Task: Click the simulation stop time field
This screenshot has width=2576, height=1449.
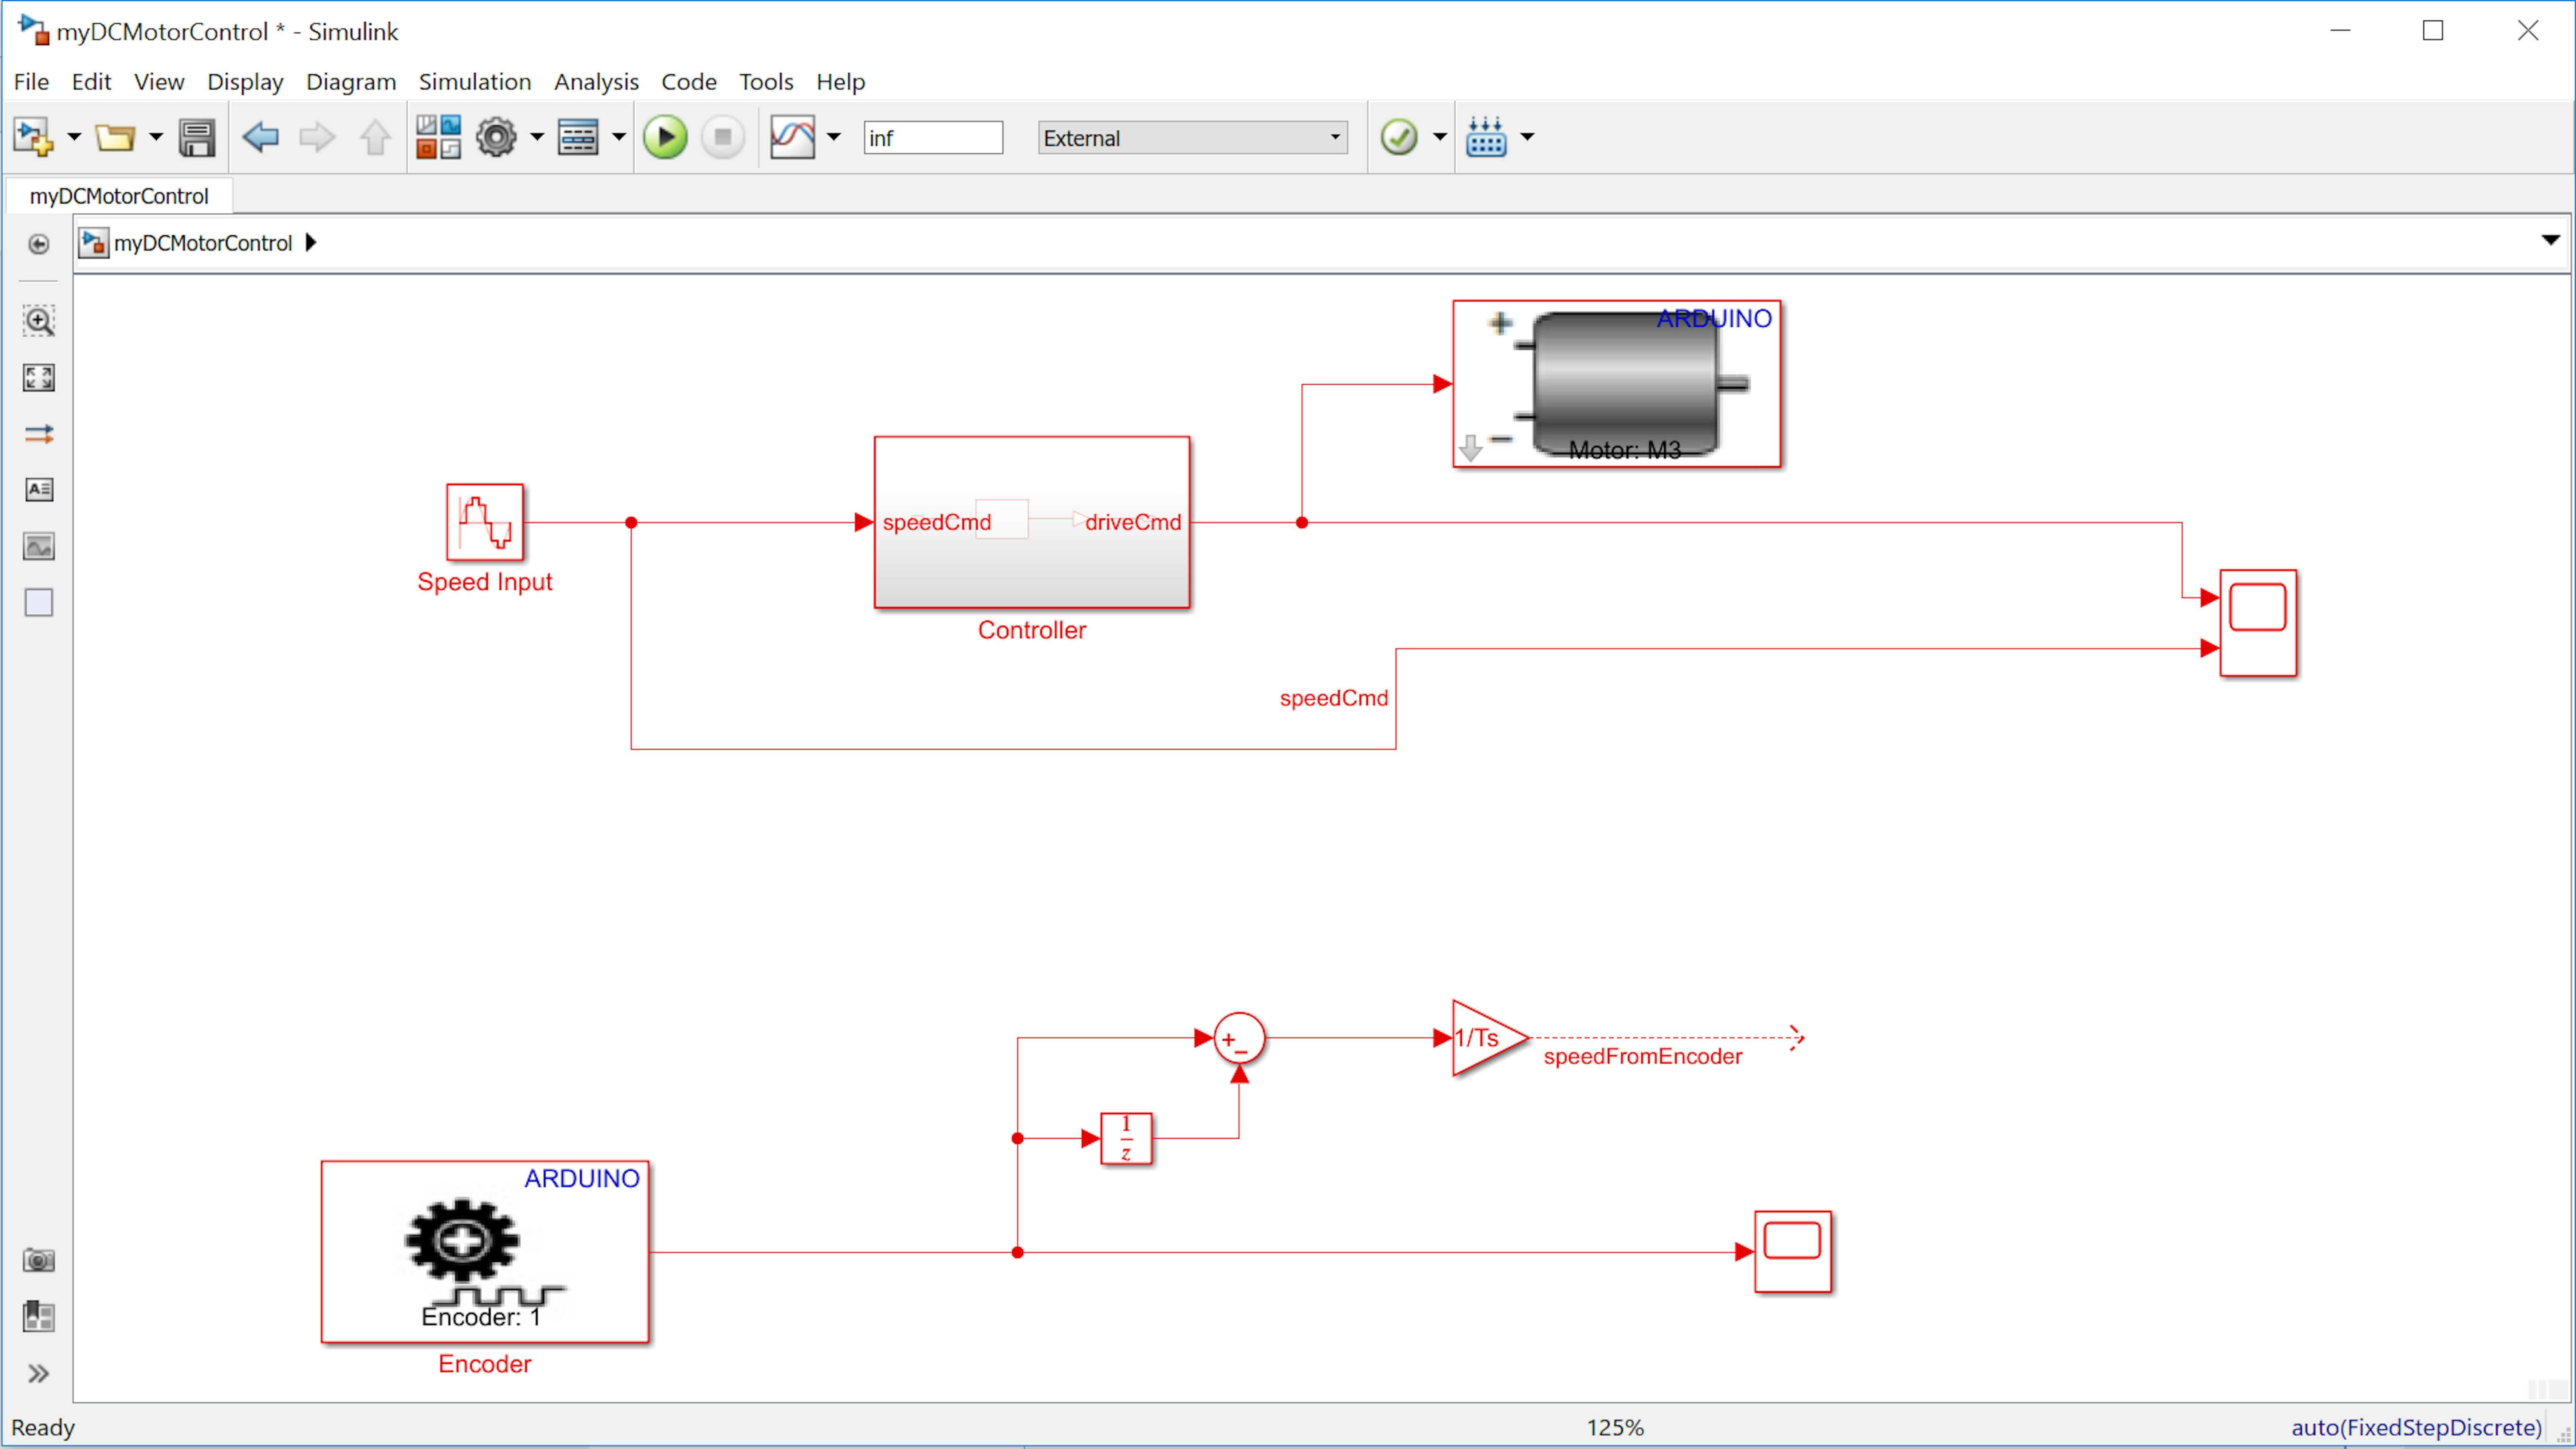Action: click(933, 138)
